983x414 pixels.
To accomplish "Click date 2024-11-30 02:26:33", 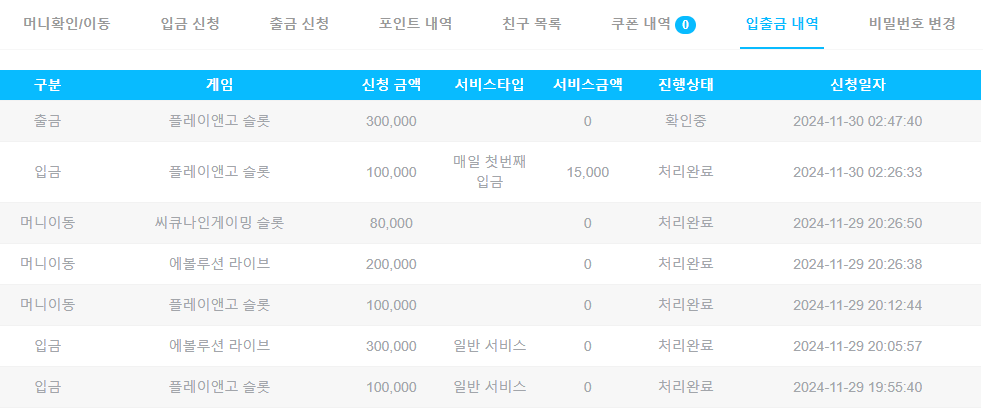I will [x=858, y=172].
